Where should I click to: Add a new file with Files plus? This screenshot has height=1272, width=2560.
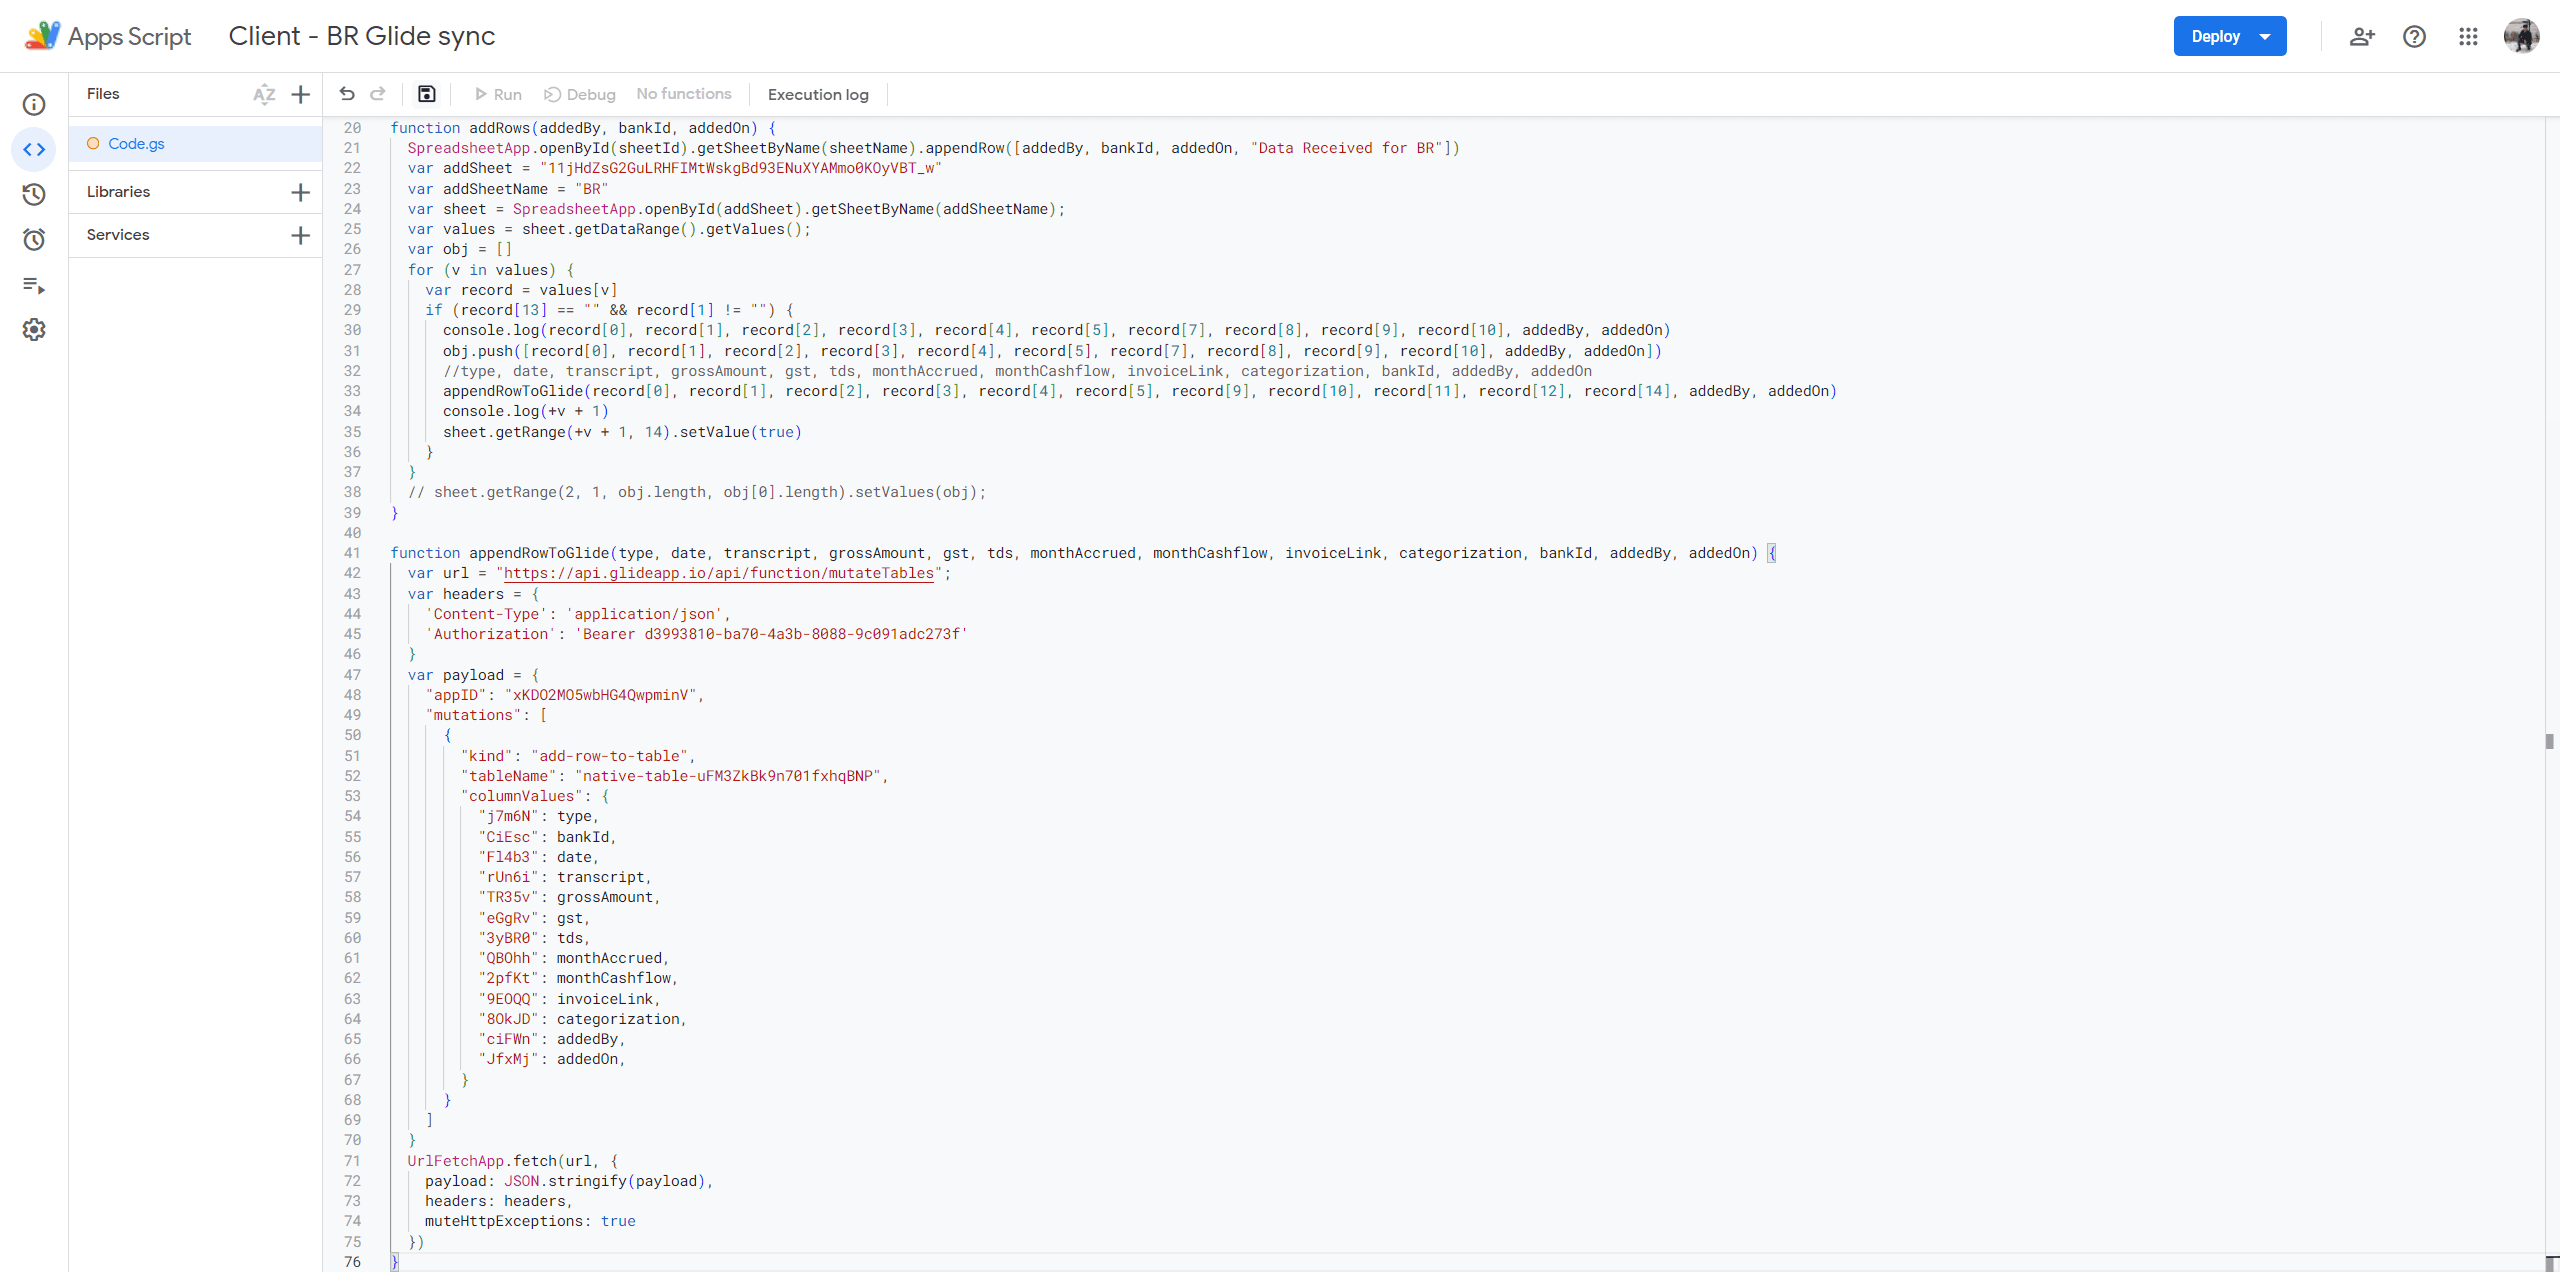pyautogui.click(x=300, y=94)
